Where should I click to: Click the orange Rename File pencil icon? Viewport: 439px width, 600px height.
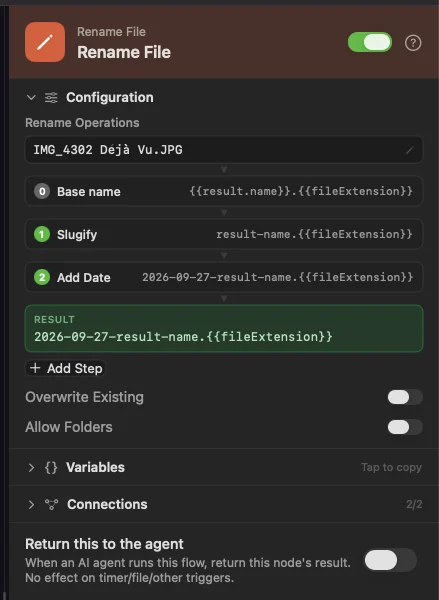click(45, 42)
